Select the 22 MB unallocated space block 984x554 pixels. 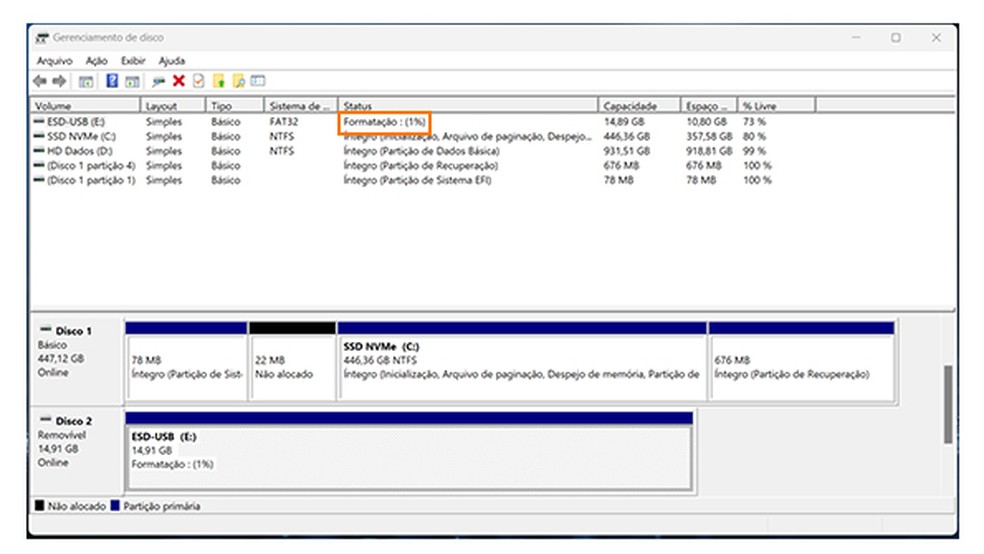click(291, 366)
